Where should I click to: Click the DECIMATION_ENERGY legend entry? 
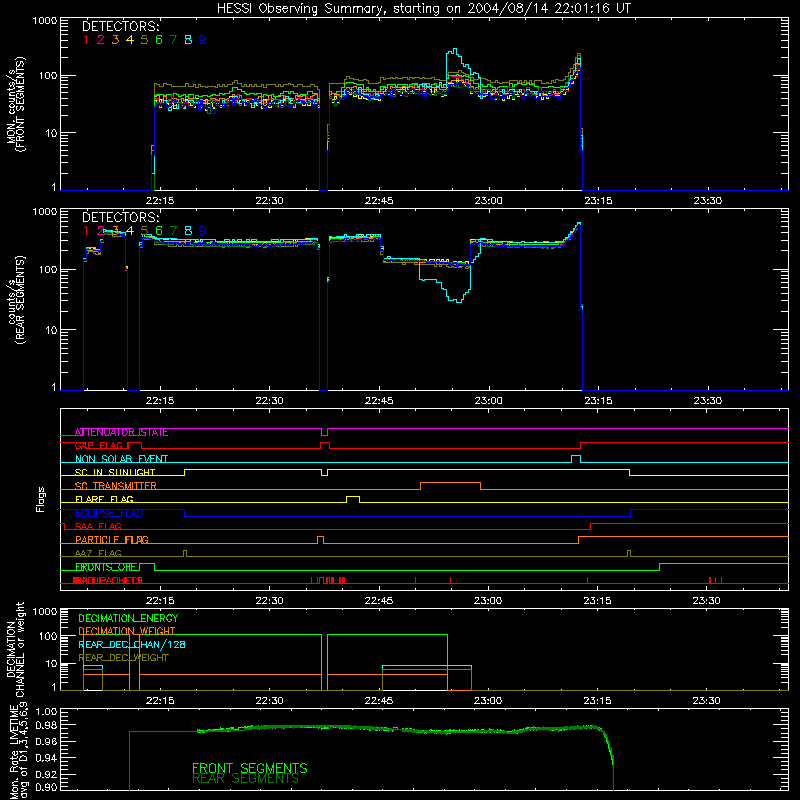[x=128, y=618]
